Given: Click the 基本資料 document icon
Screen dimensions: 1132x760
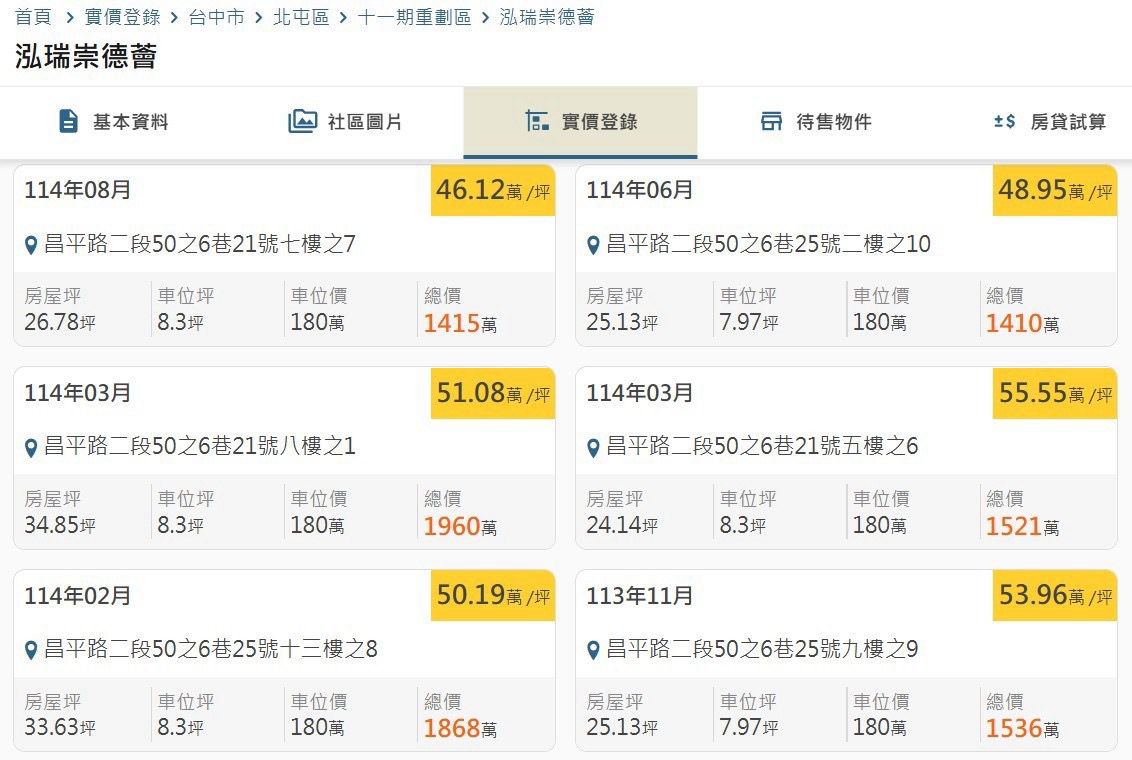Looking at the screenshot, I should [68, 122].
